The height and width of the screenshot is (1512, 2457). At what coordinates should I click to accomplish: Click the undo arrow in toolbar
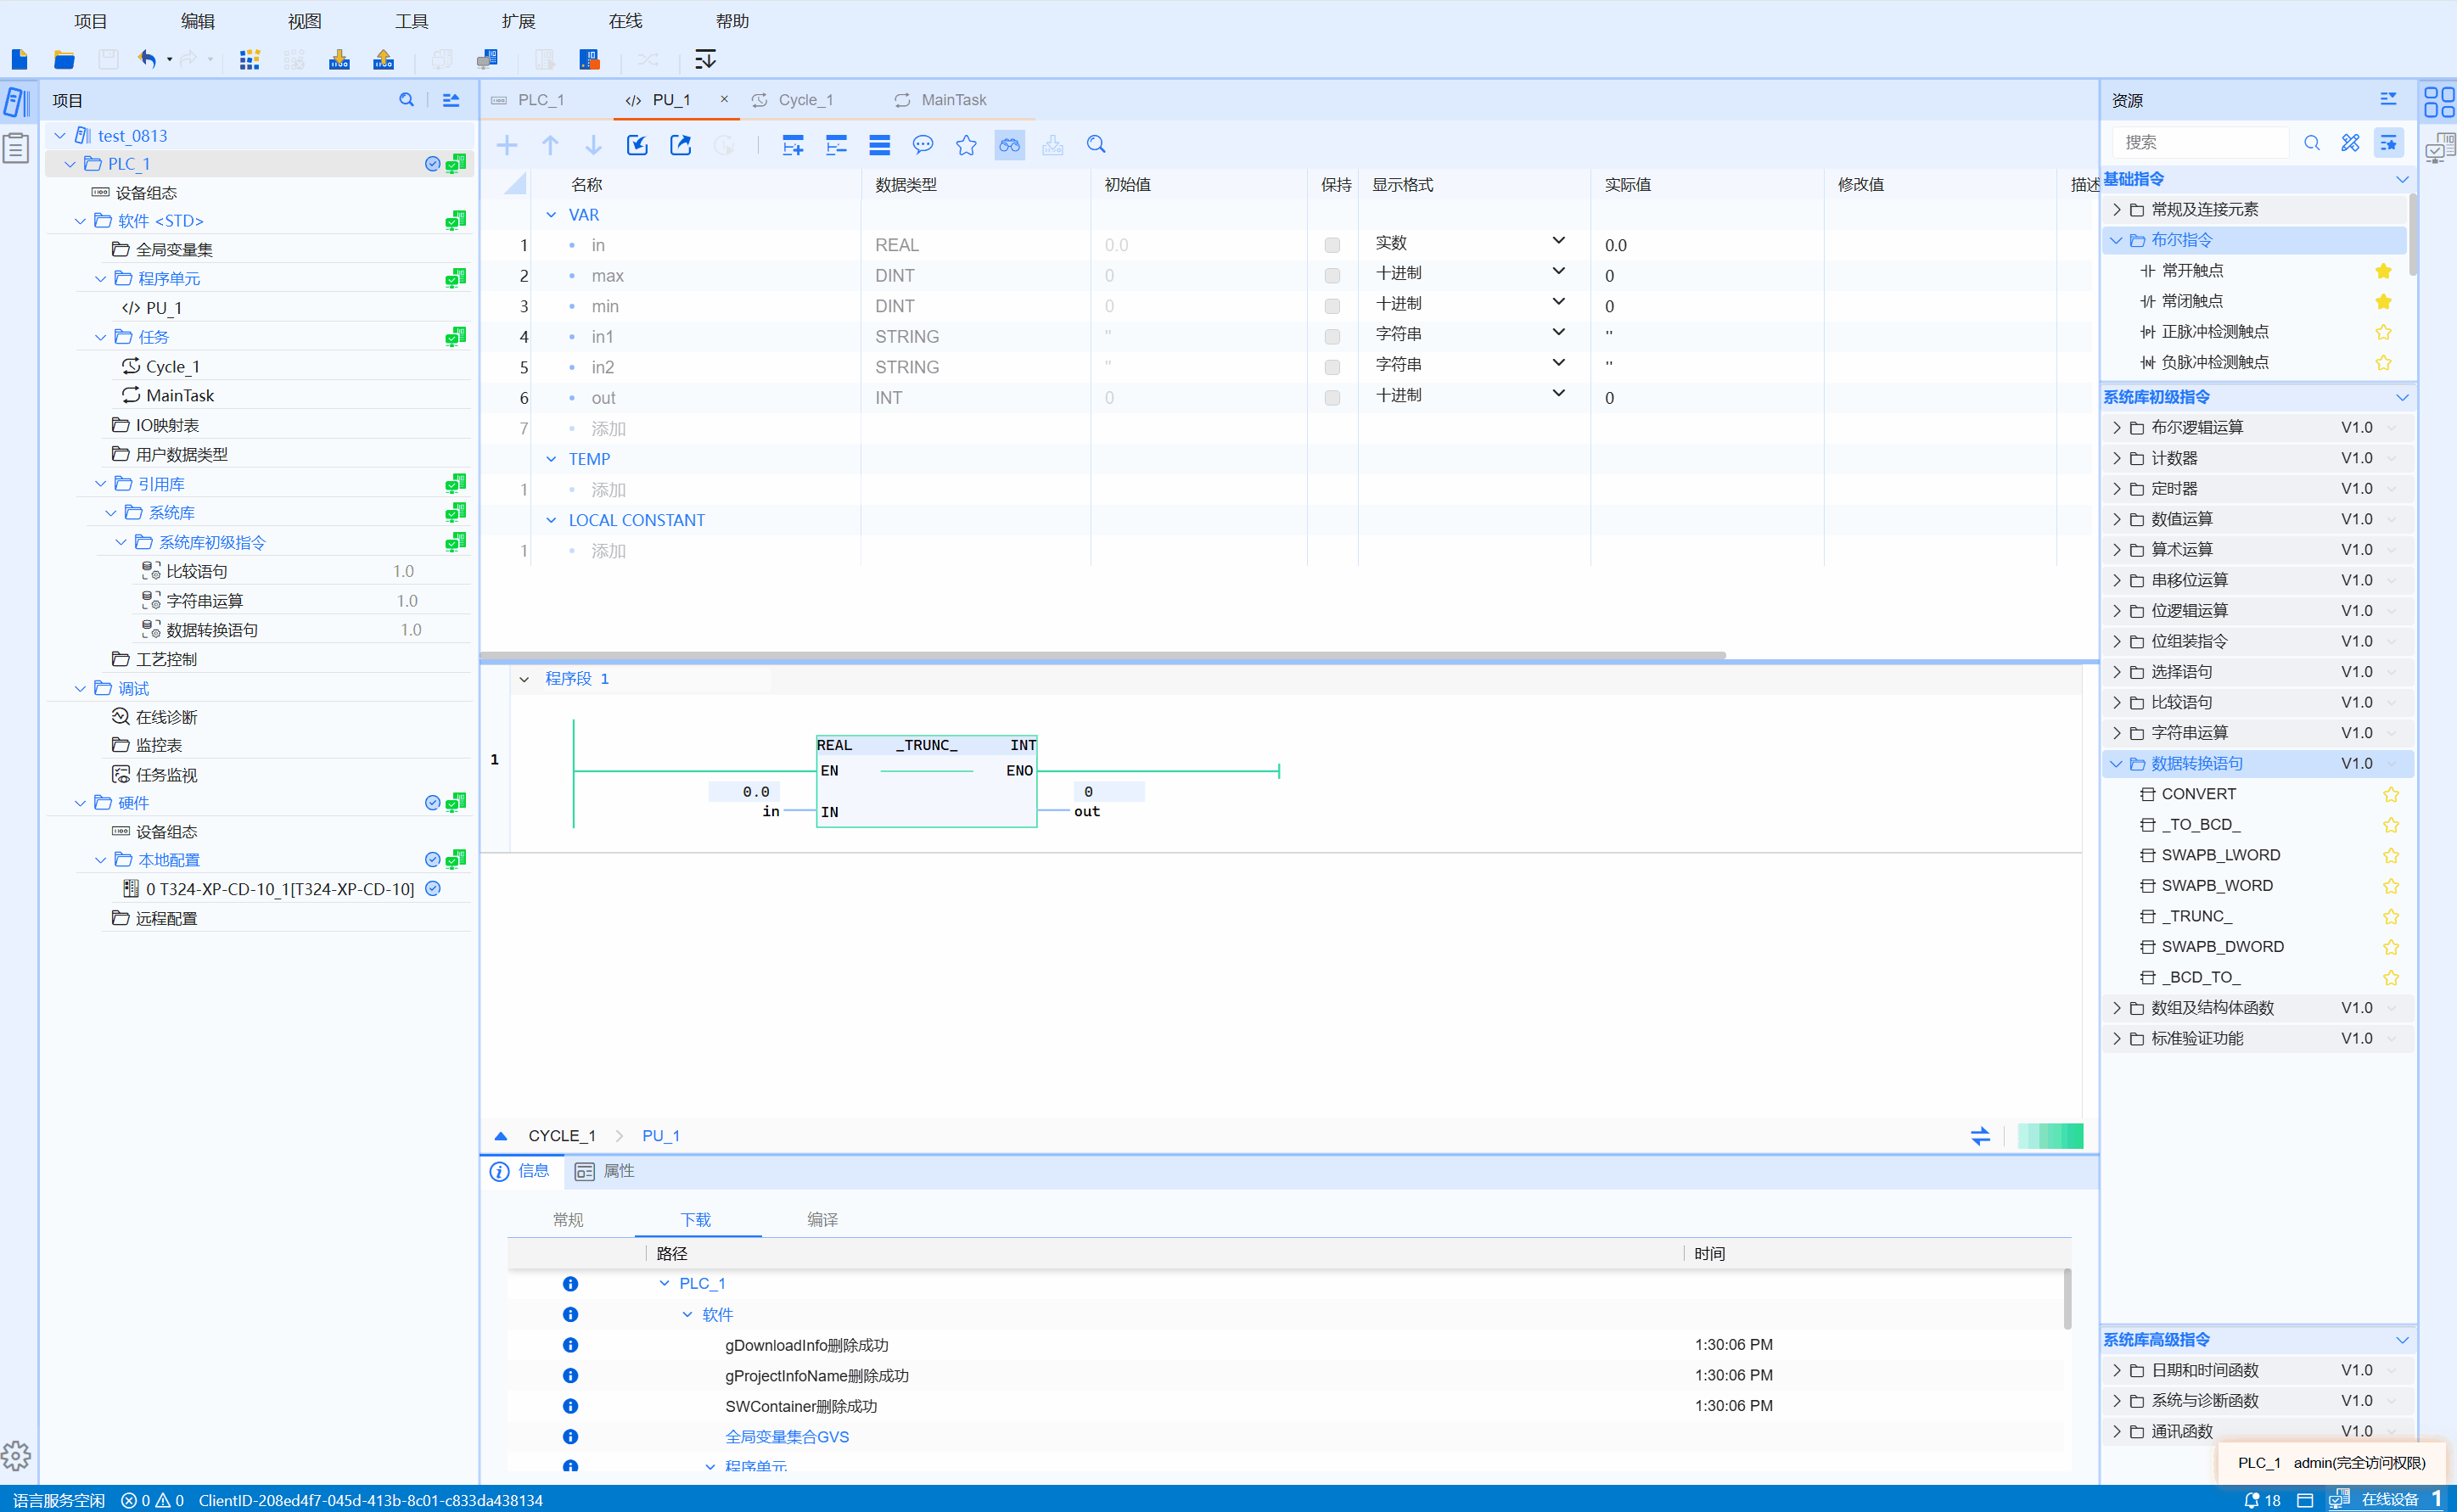click(x=147, y=60)
